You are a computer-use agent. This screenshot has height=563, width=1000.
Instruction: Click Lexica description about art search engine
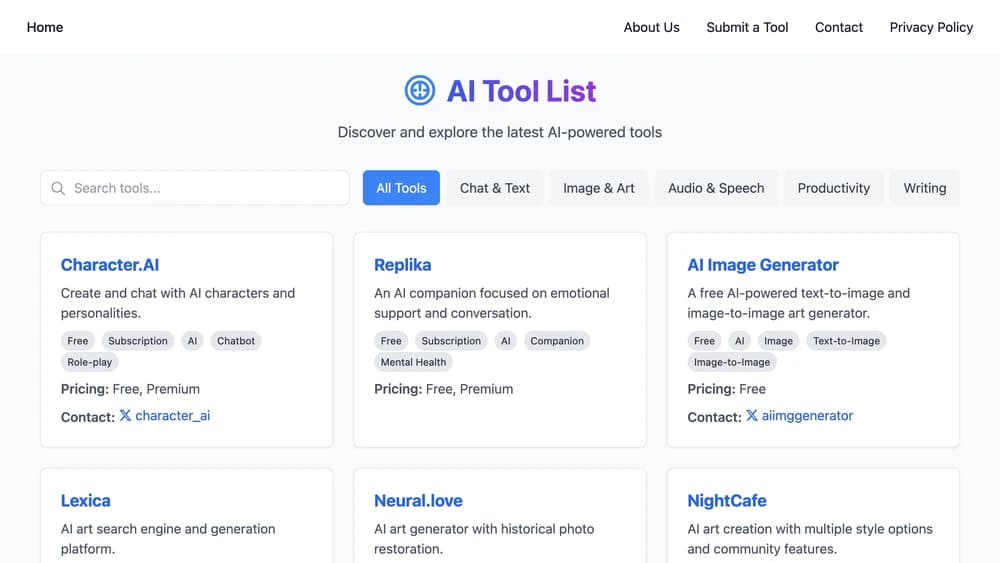coord(168,539)
